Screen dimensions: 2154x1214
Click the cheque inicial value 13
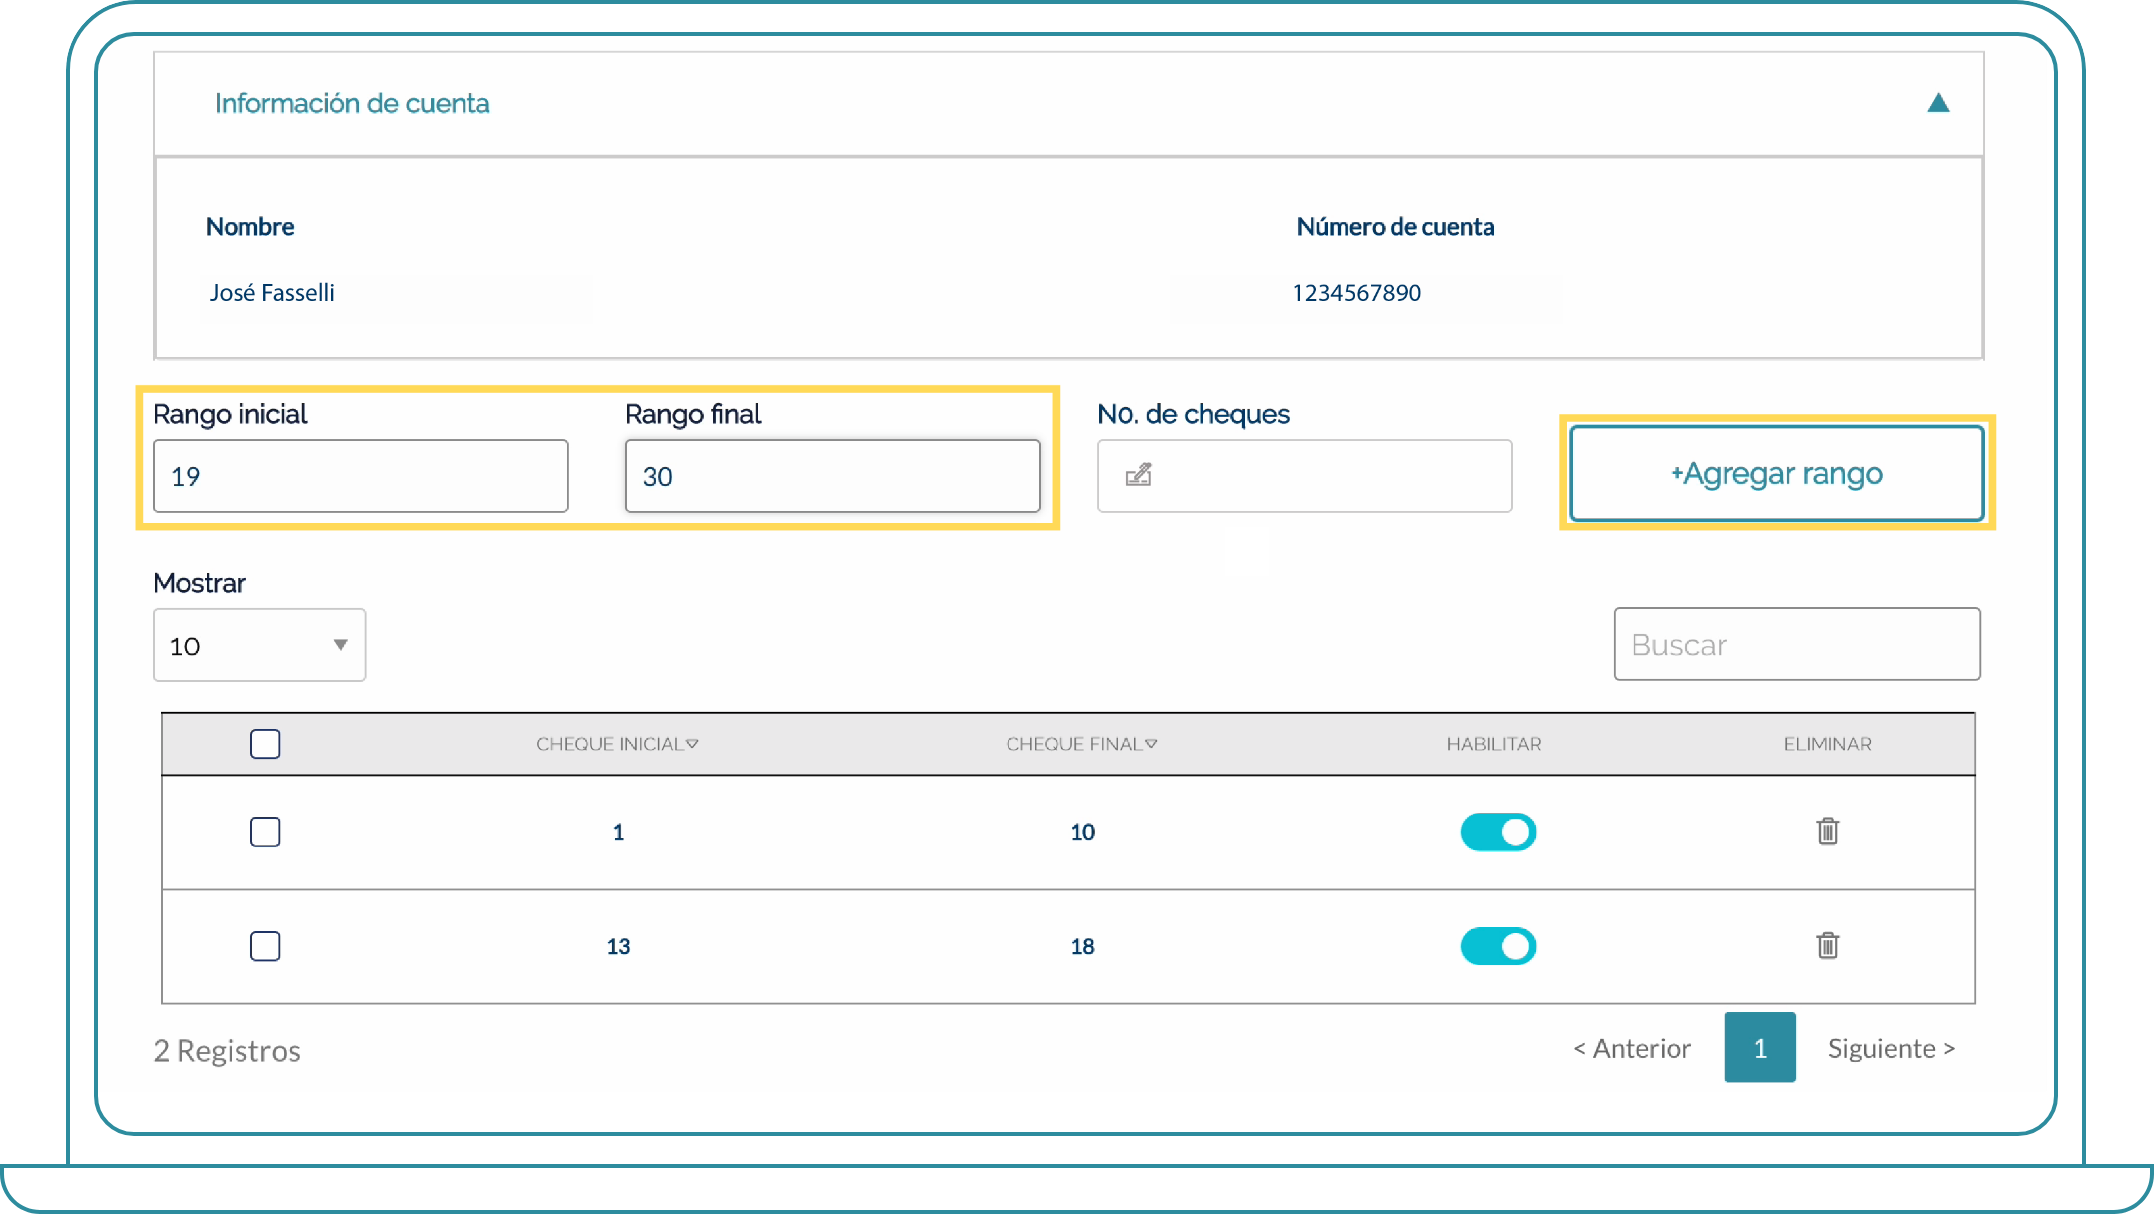[618, 946]
